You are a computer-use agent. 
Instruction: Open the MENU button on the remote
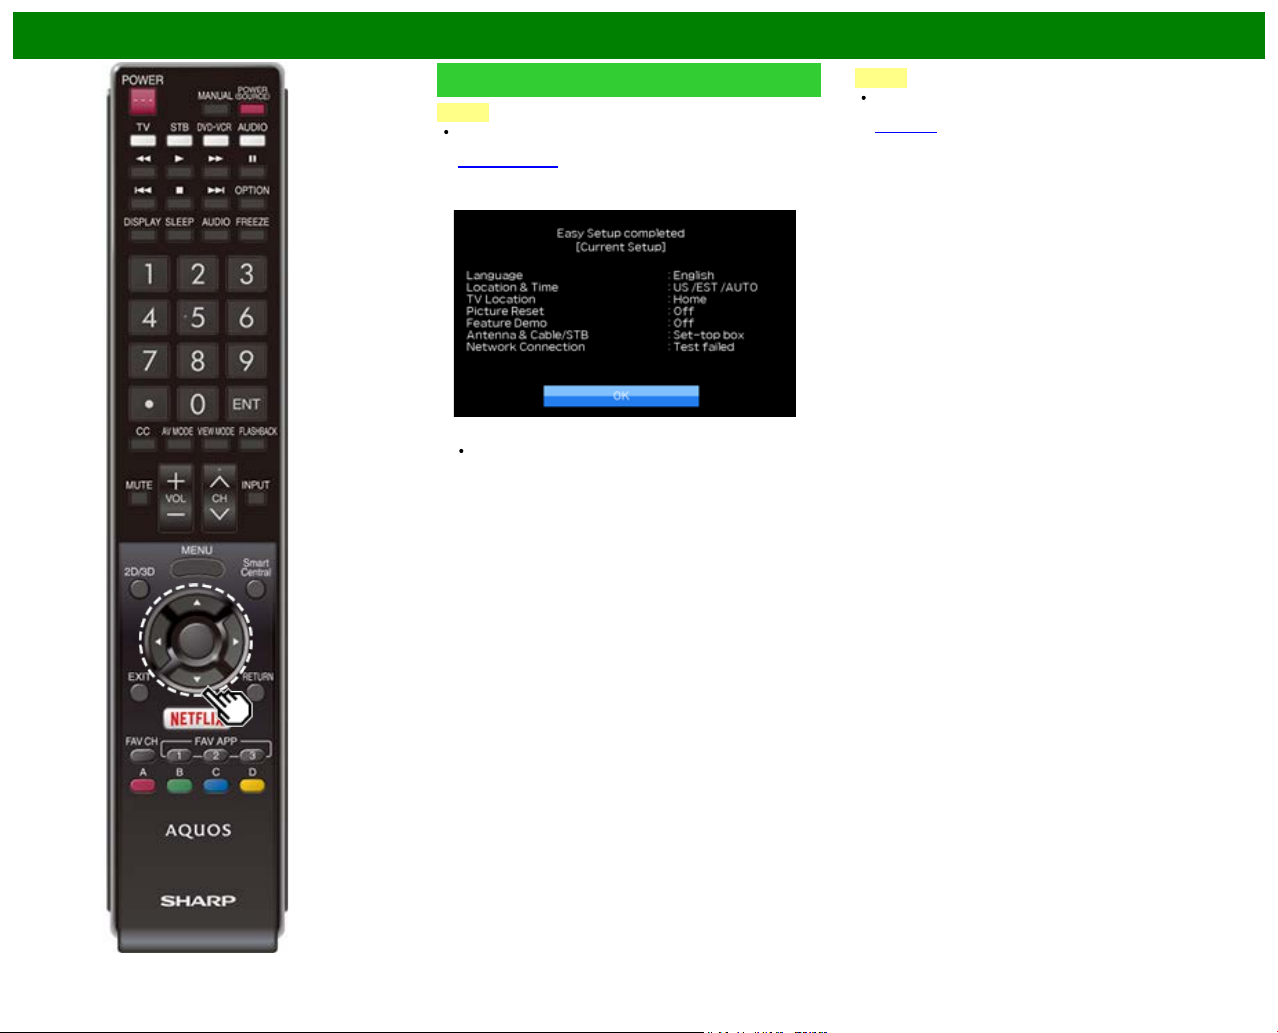197,568
